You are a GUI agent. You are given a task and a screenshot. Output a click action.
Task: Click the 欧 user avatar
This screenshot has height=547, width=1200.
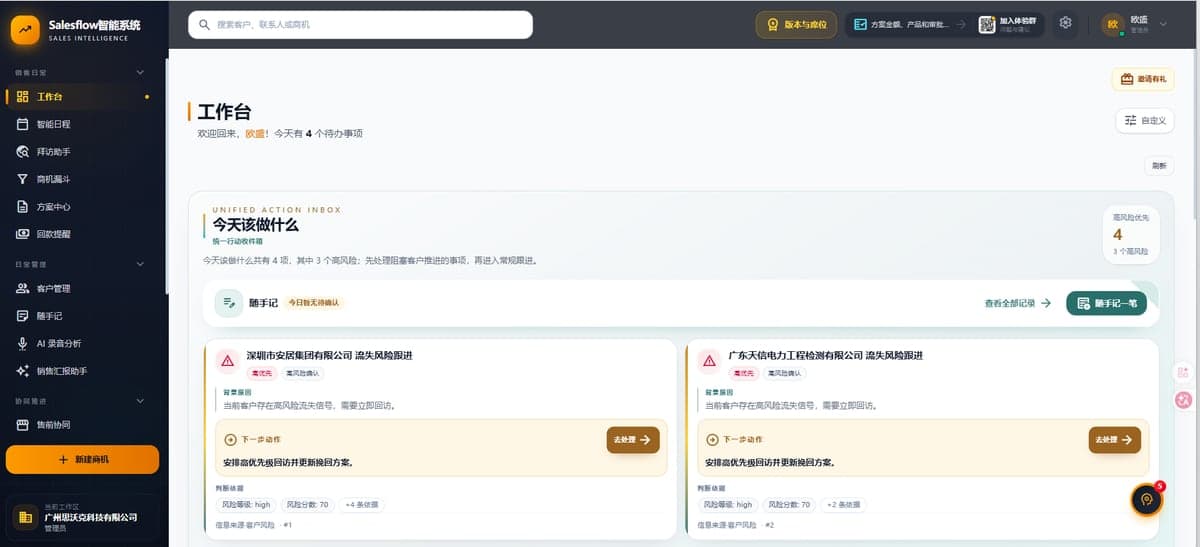click(1113, 24)
